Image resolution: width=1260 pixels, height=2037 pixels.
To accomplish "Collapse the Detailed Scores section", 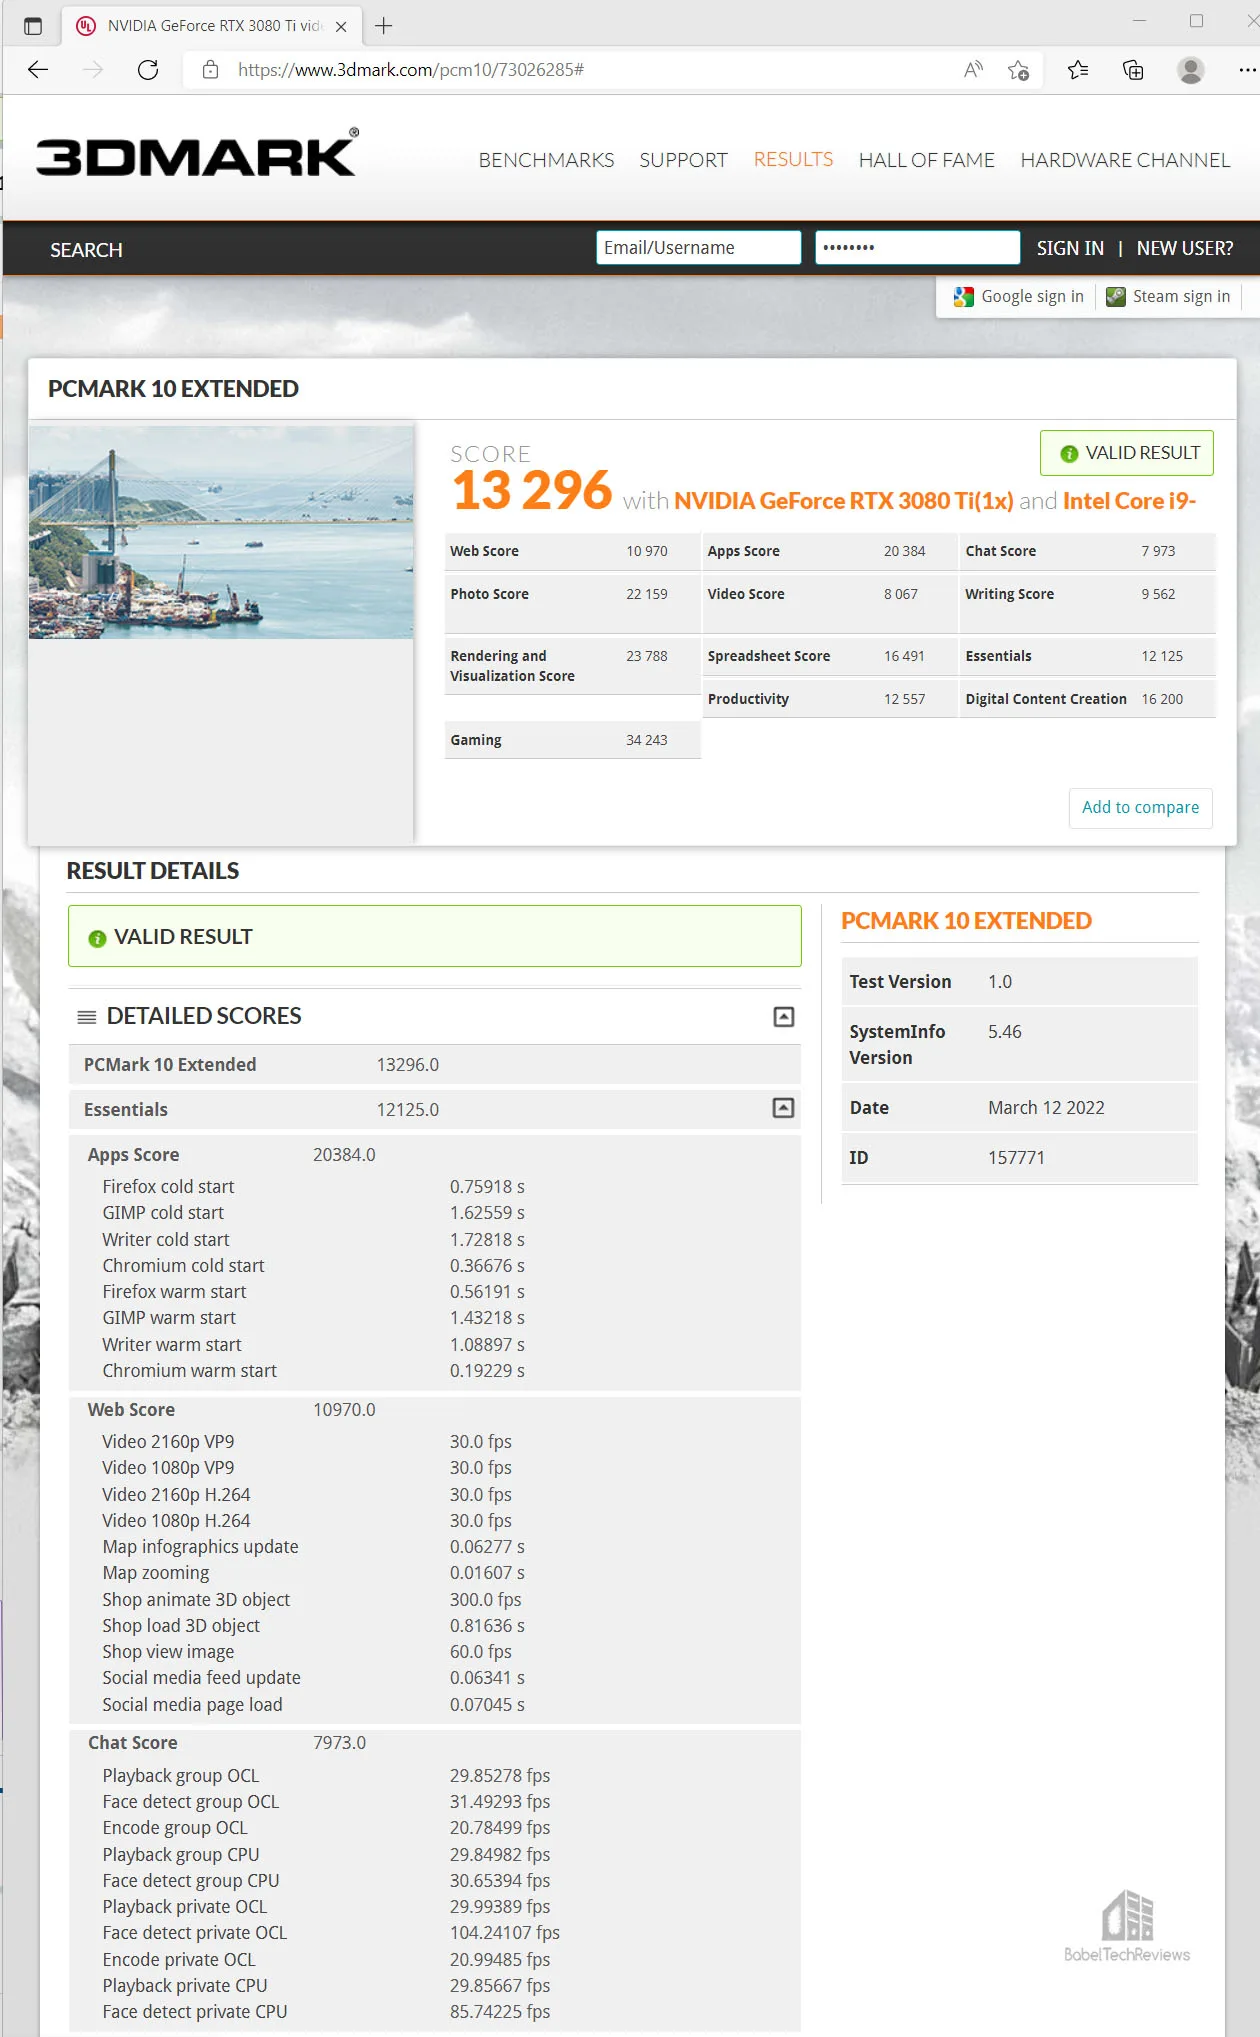I will click(784, 1017).
